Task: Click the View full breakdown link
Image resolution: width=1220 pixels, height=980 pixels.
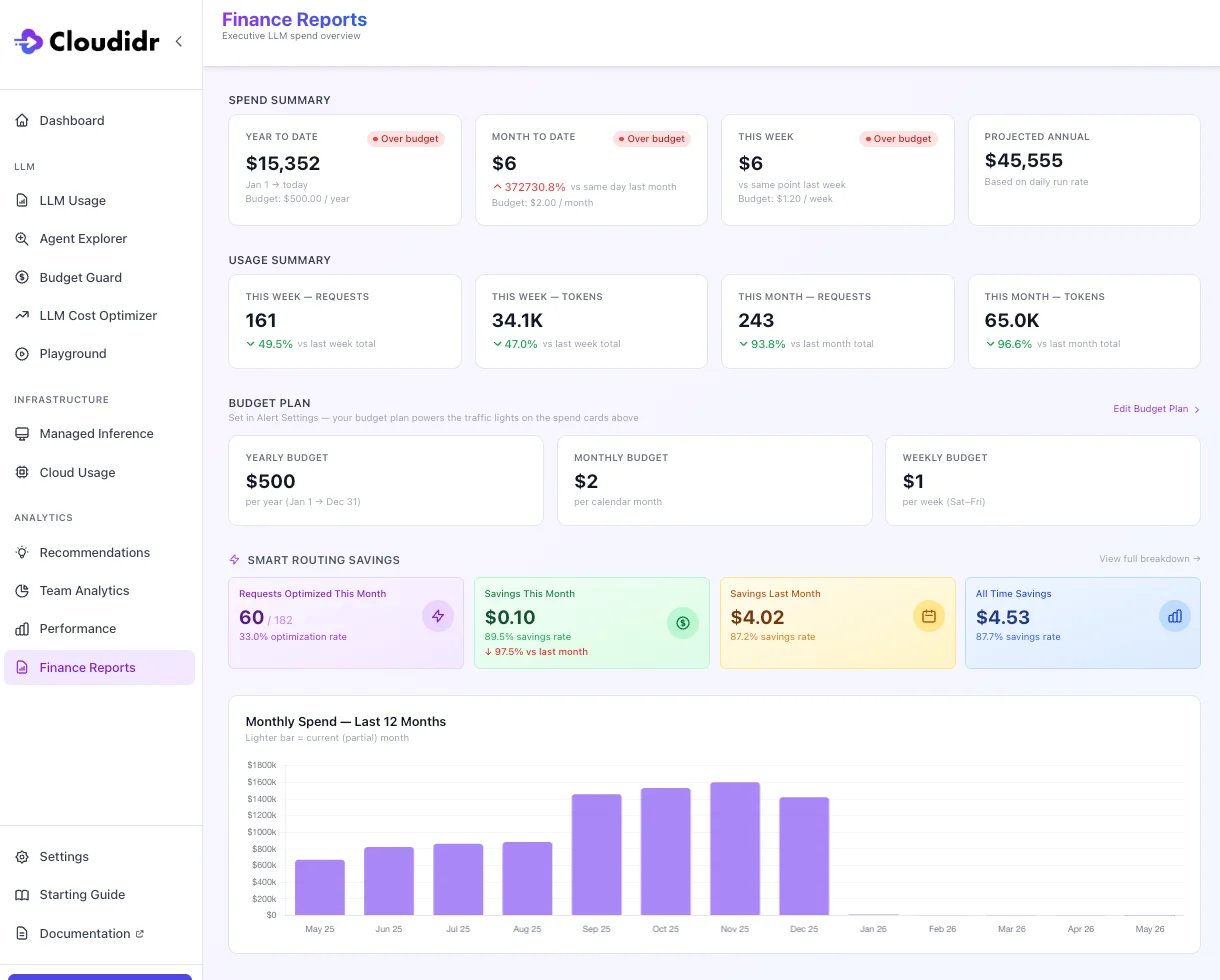Action: (1149, 559)
